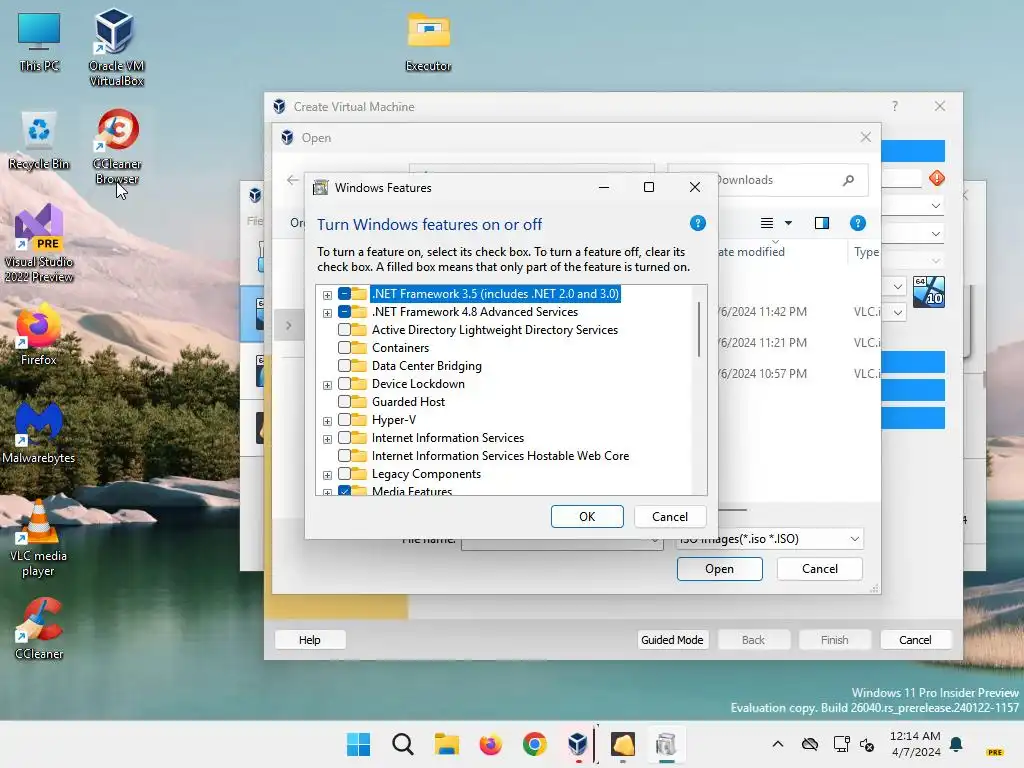The height and width of the screenshot is (768, 1024).
Task: Launch CCleaner Browser desktop shortcut
Action: (117, 146)
